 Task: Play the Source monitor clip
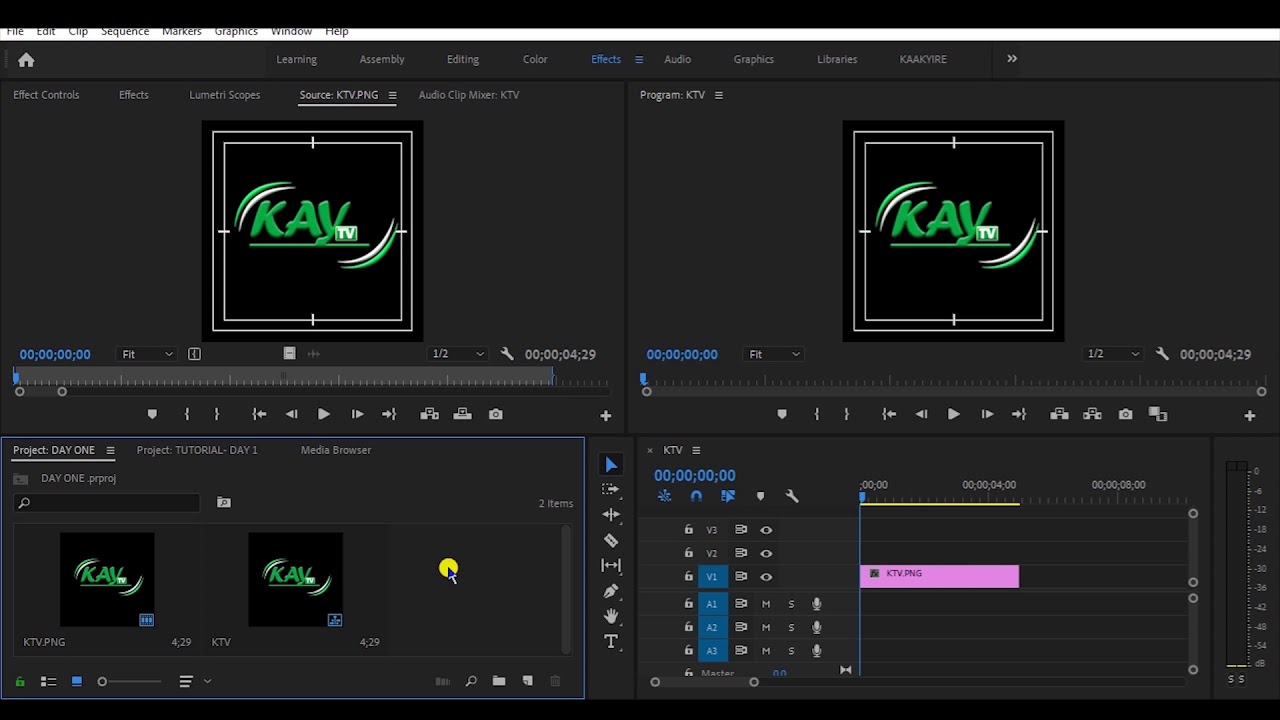point(324,414)
